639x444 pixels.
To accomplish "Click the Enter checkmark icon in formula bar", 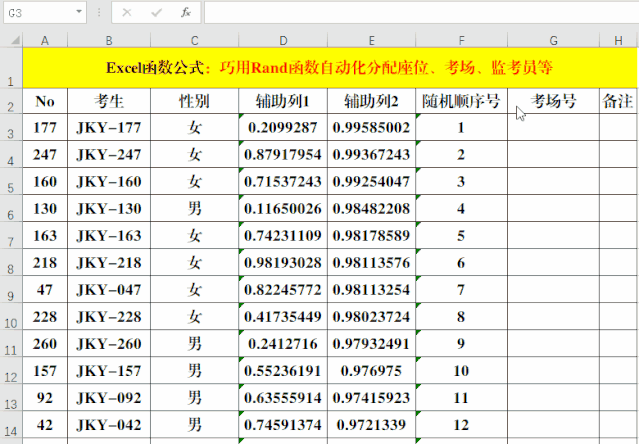I will [x=156, y=13].
